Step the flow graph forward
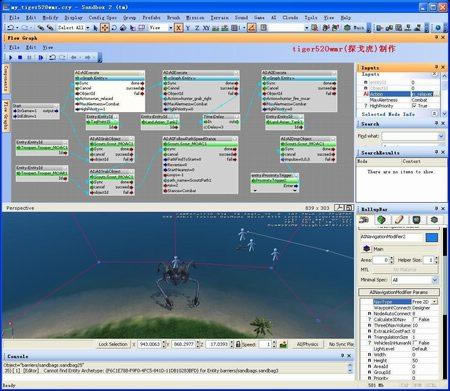 [x=41, y=57]
